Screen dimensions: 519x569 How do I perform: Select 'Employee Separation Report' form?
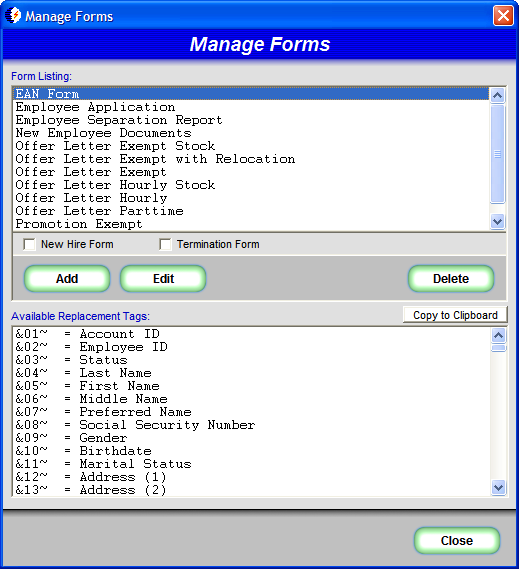click(x=251, y=120)
